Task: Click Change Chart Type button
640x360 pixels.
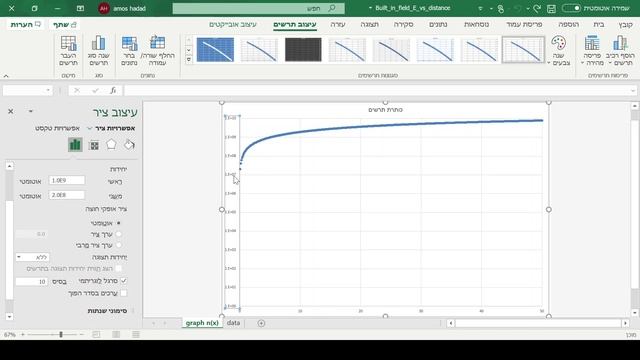Action: coord(98,51)
